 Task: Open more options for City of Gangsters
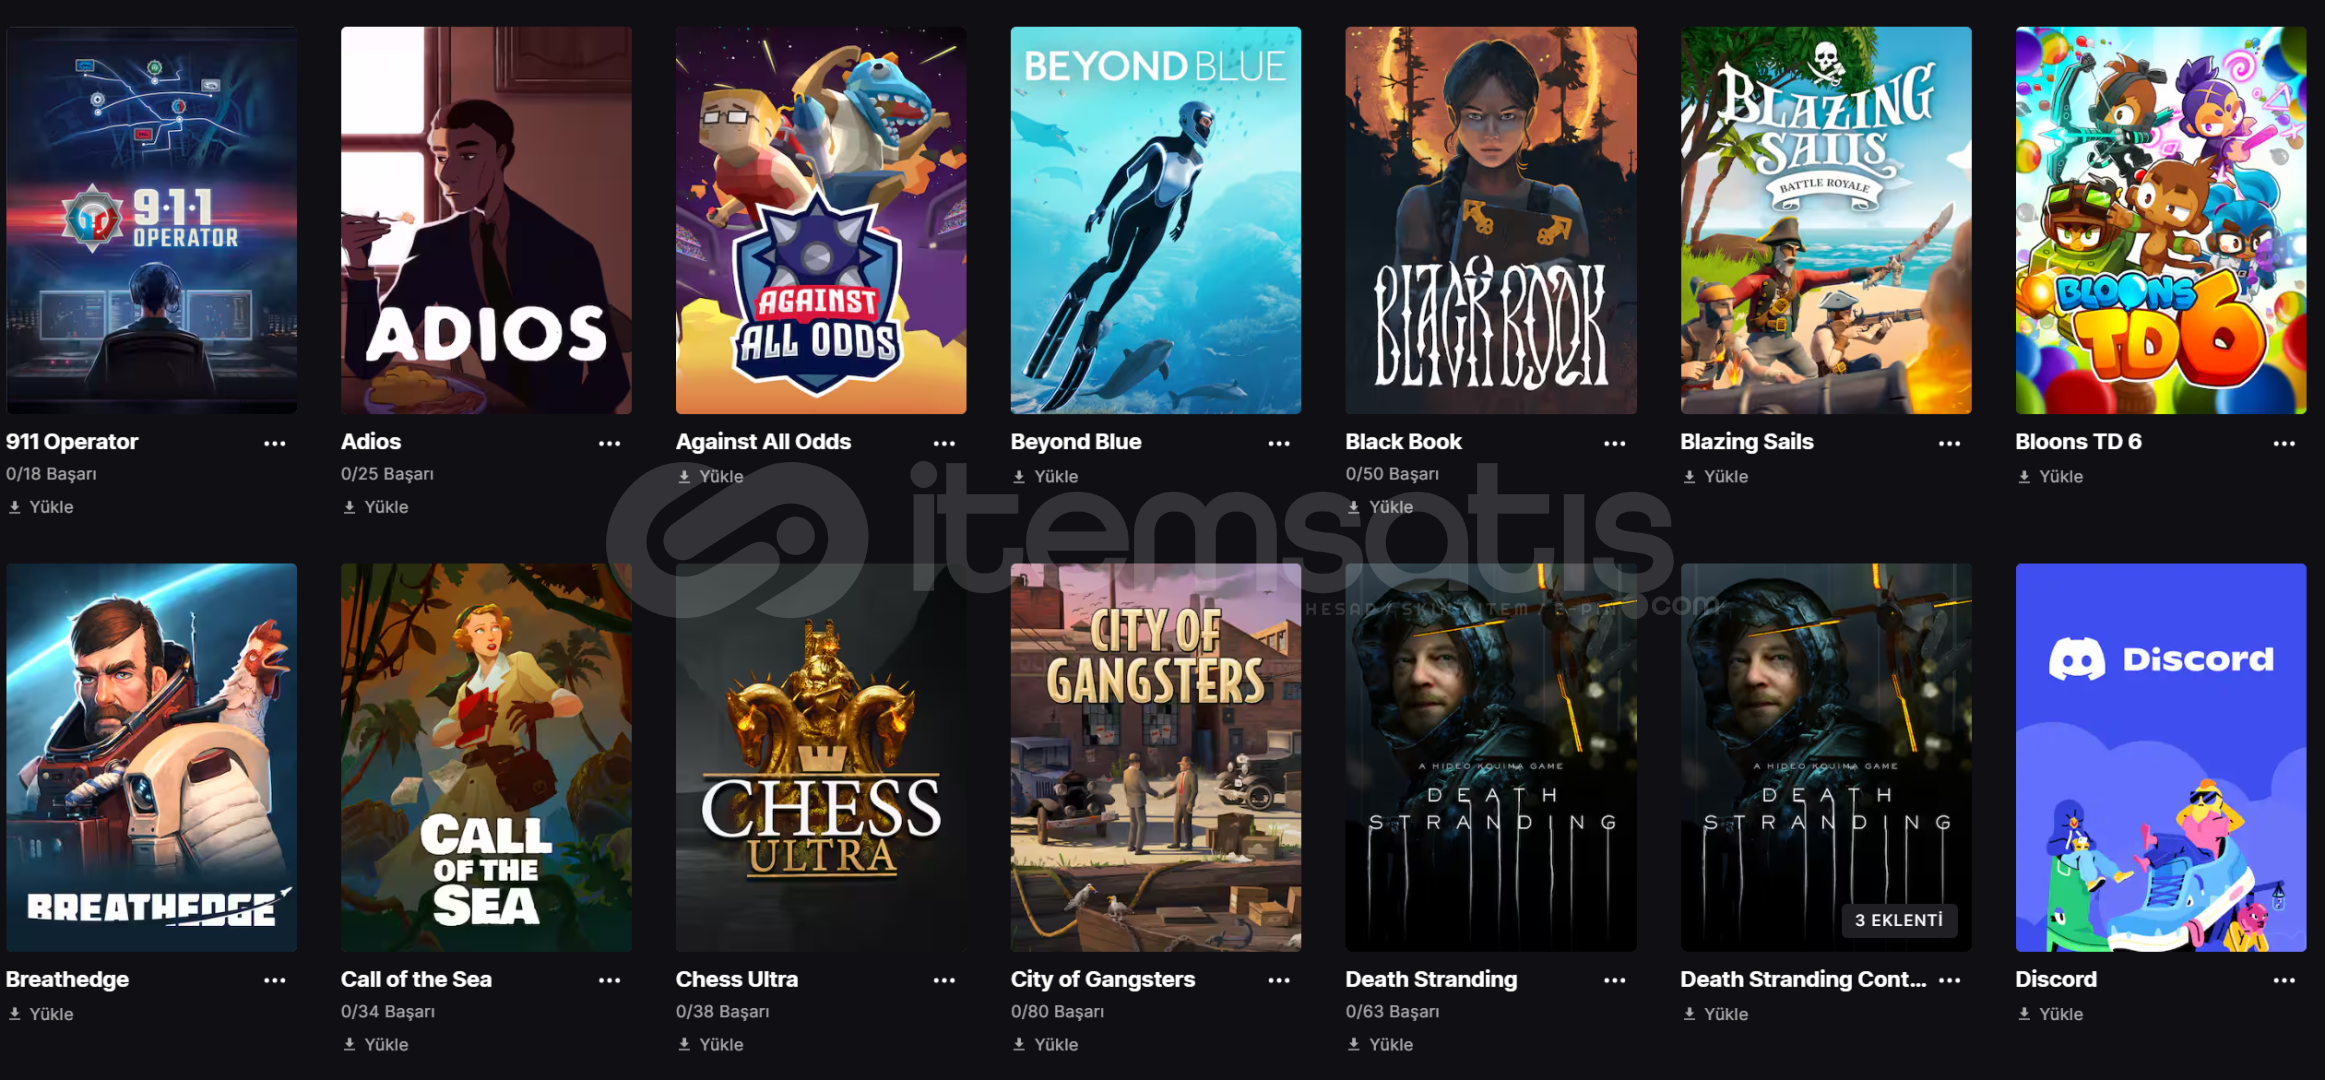coord(1279,980)
